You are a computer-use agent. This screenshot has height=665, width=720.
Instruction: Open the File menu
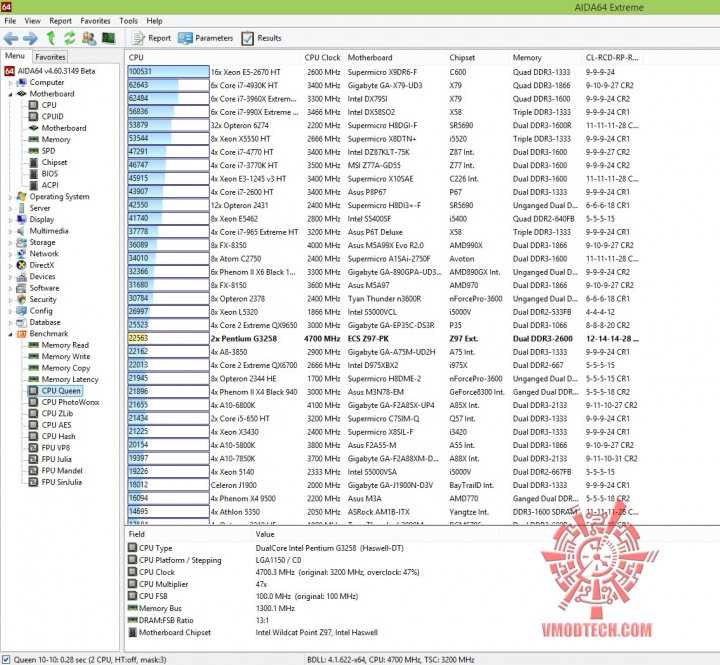tap(10, 21)
